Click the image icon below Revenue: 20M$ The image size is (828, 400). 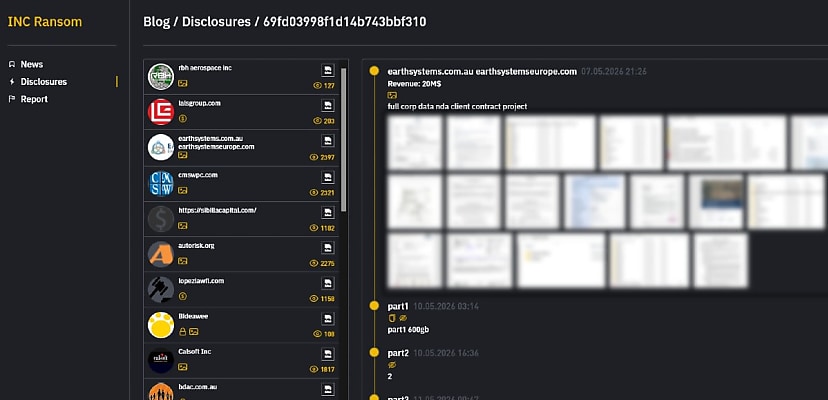coord(392,95)
